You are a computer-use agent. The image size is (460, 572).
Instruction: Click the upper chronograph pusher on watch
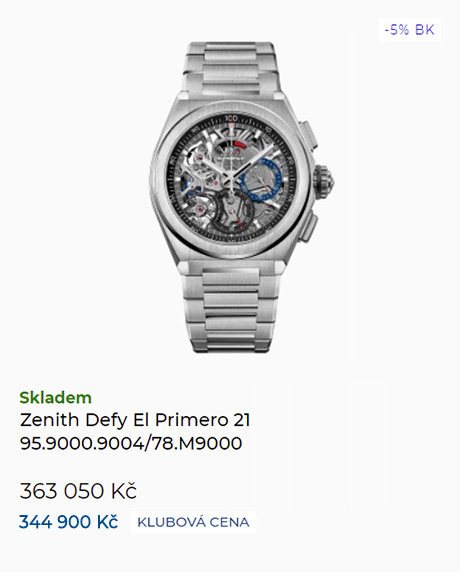[x=308, y=135]
